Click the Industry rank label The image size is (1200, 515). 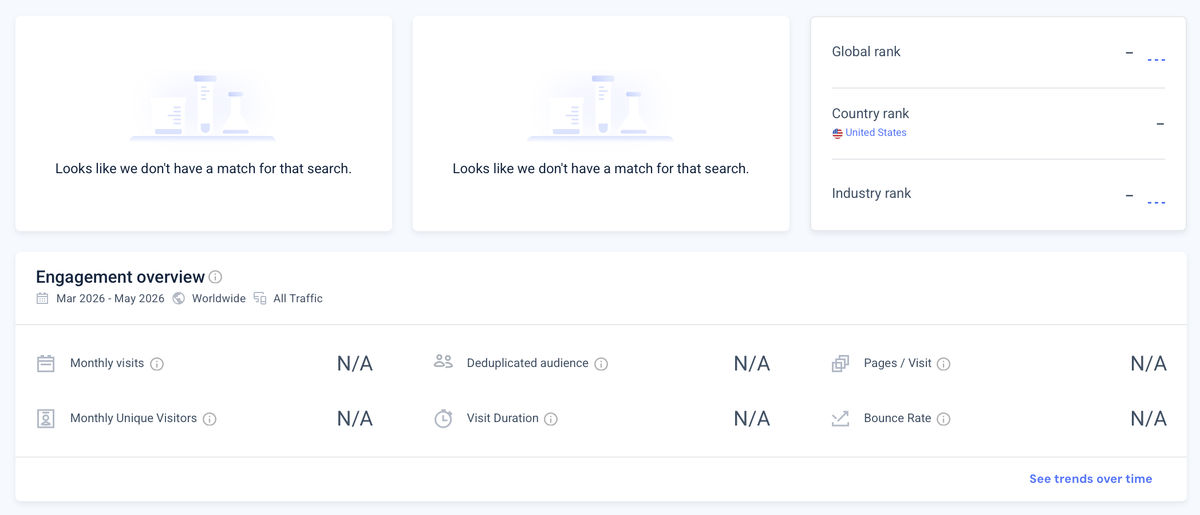coord(871,194)
